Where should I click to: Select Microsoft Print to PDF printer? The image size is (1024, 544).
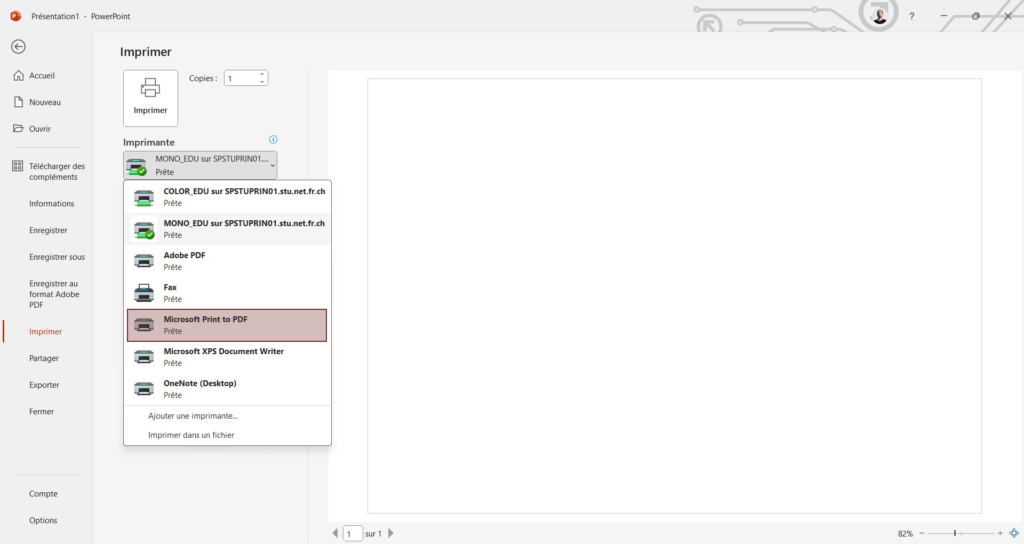point(227,325)
